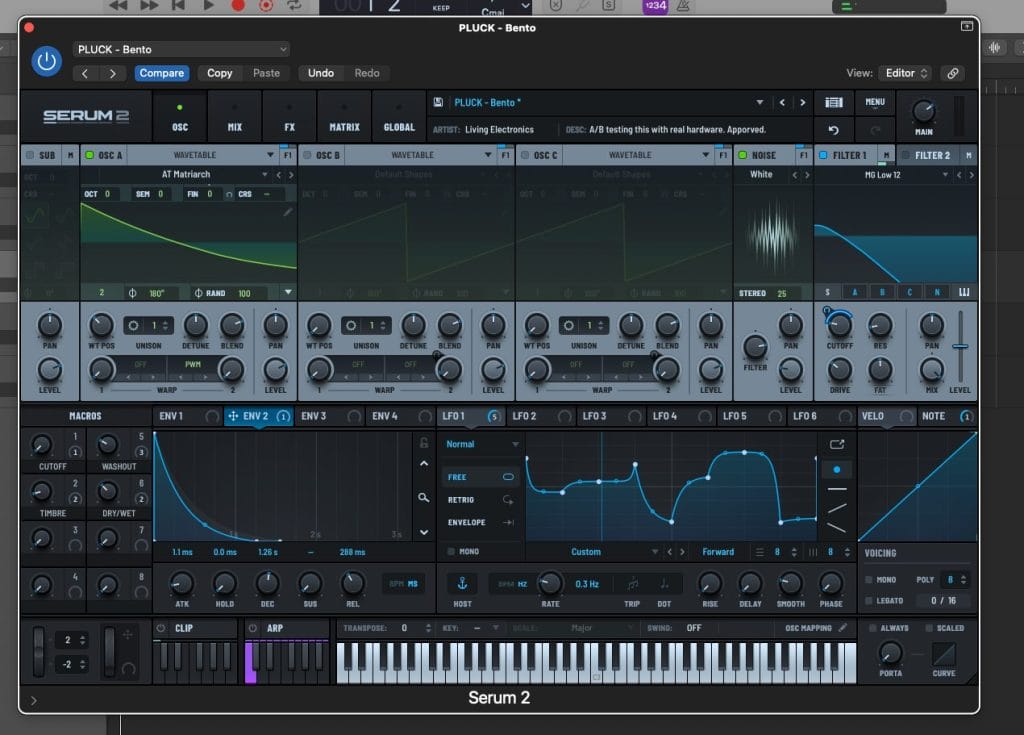1024x735 pixels.
Task: Click the LFO host anchor icon
Action: [463, 583]
